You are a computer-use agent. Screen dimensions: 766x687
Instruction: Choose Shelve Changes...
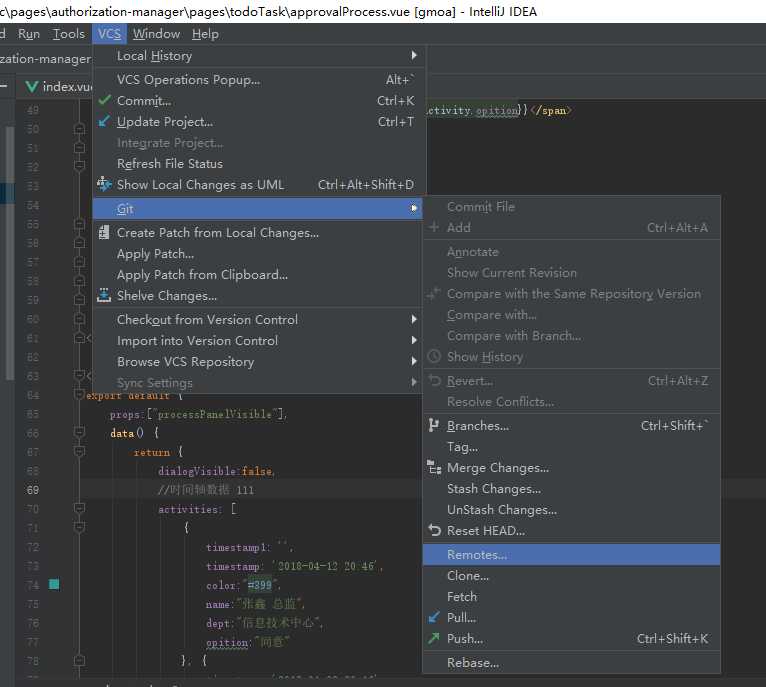click(257, 296)
